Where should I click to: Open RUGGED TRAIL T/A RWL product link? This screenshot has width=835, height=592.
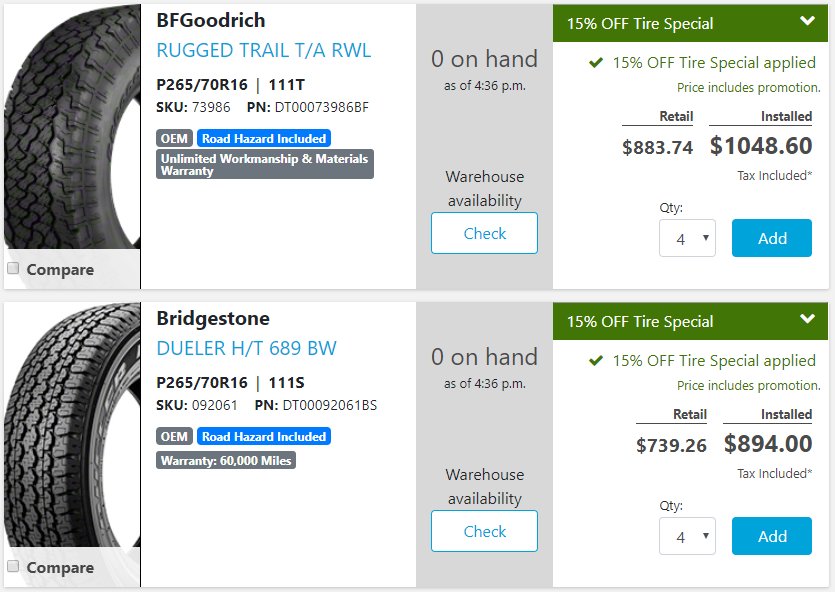[264, 50]
